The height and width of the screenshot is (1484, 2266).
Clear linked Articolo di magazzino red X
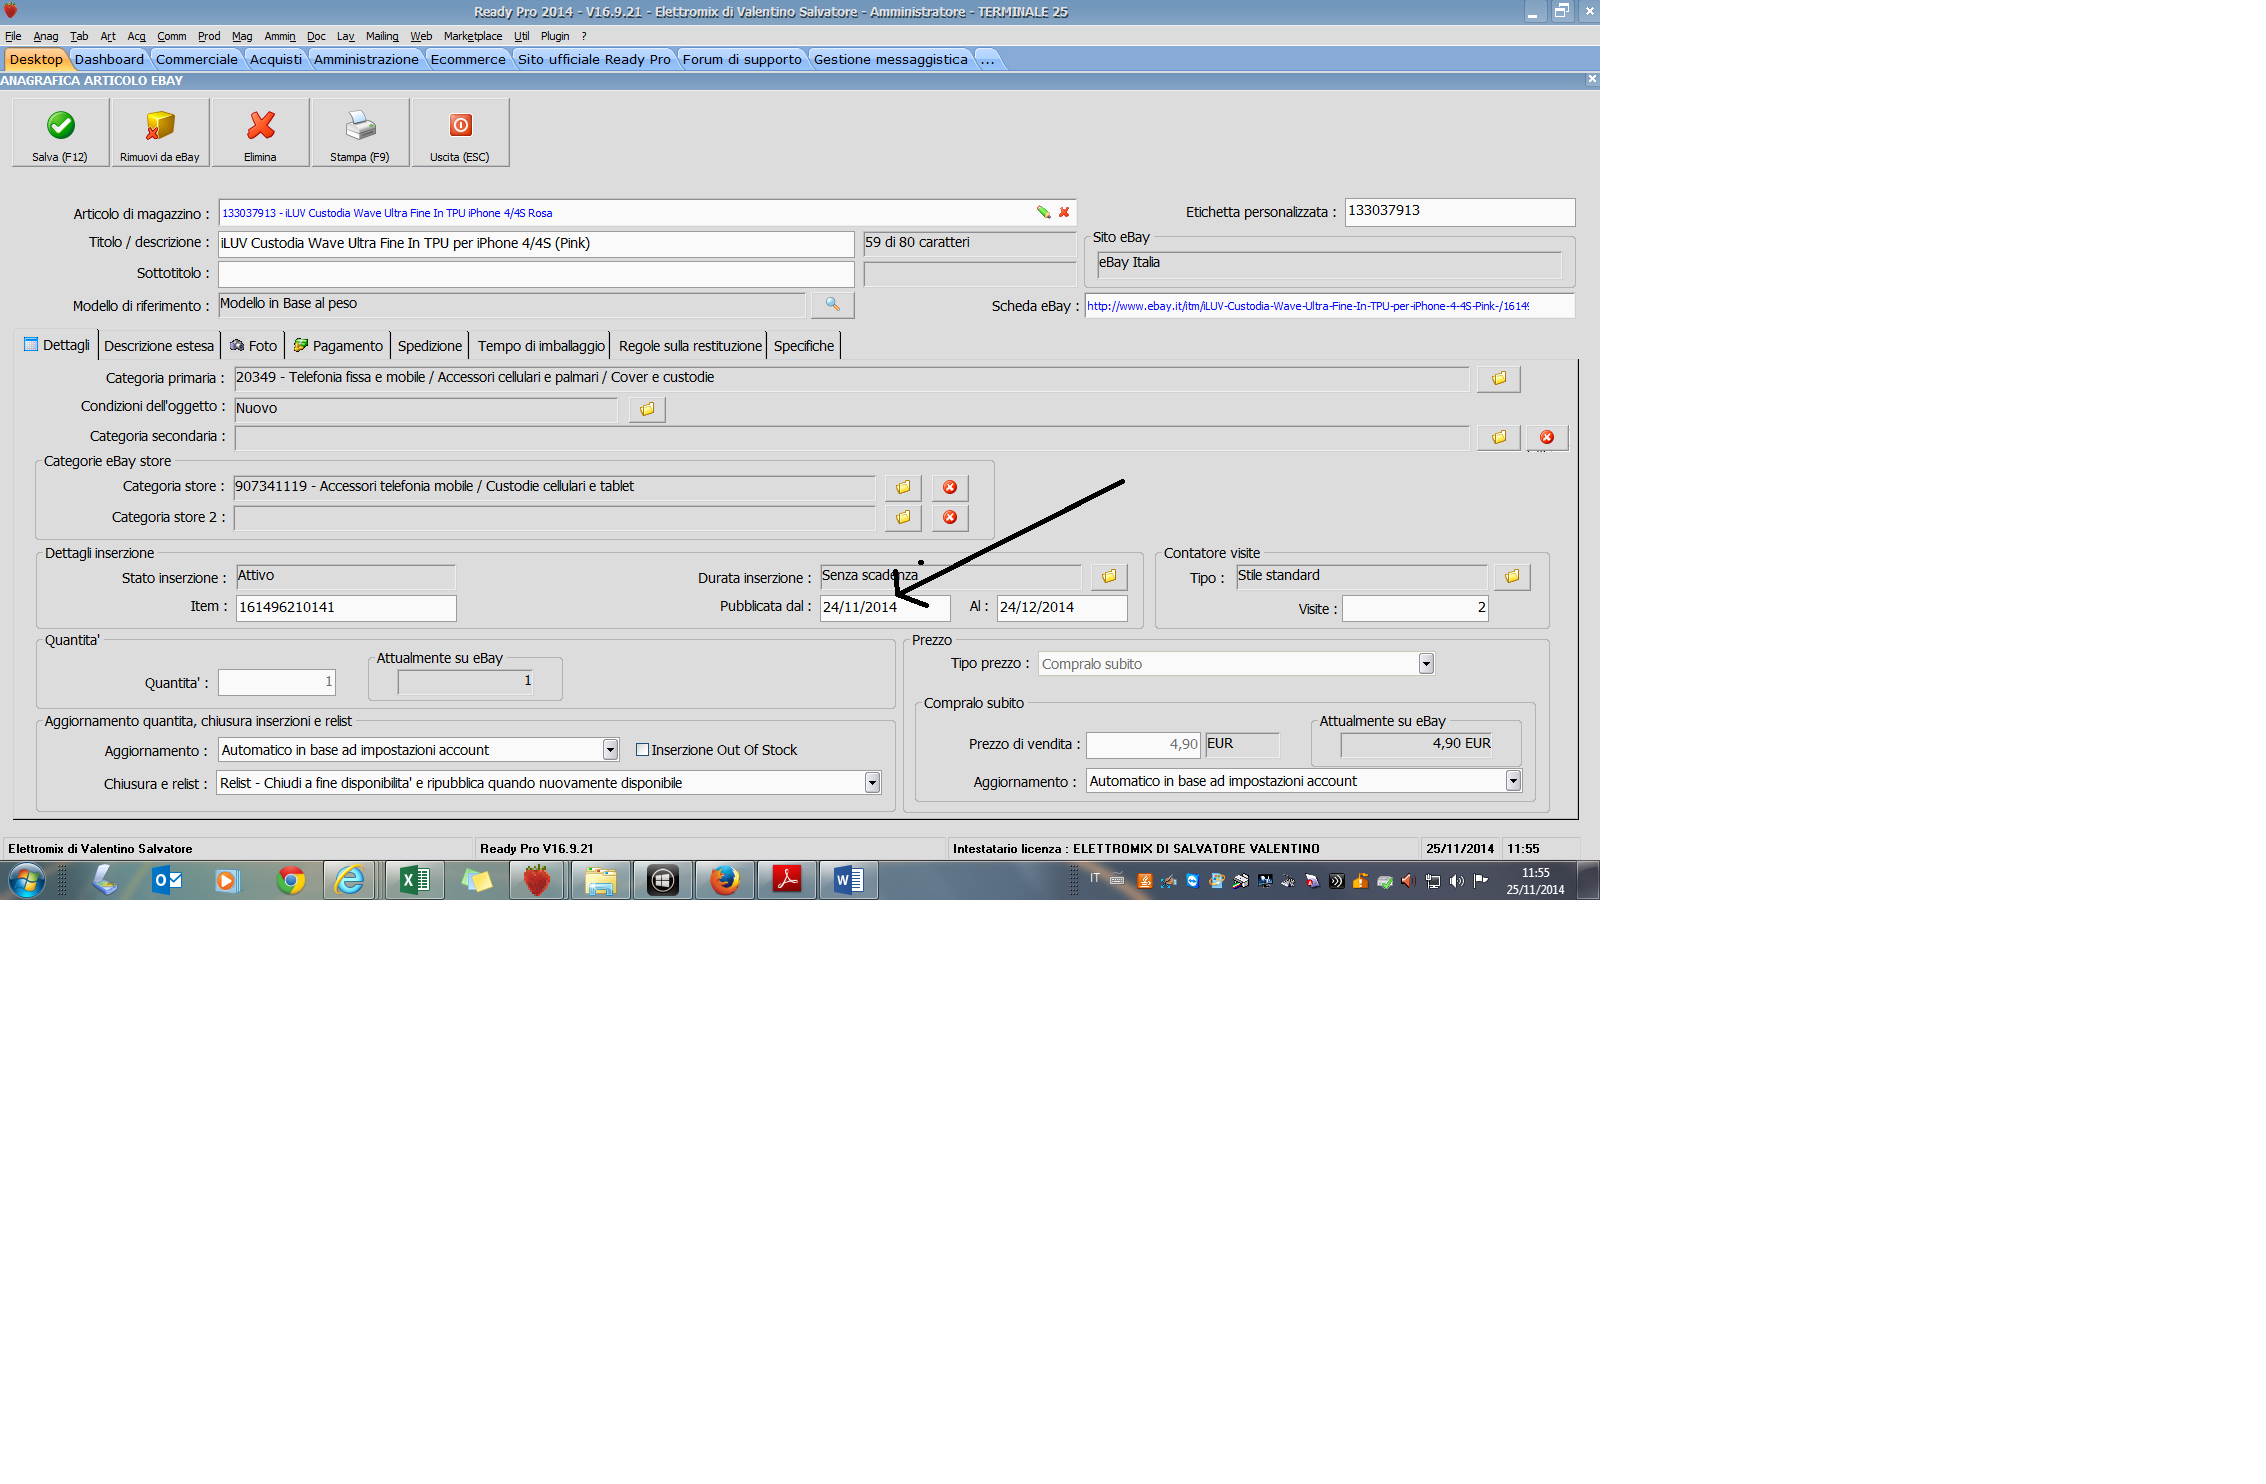coord(1064,213)
